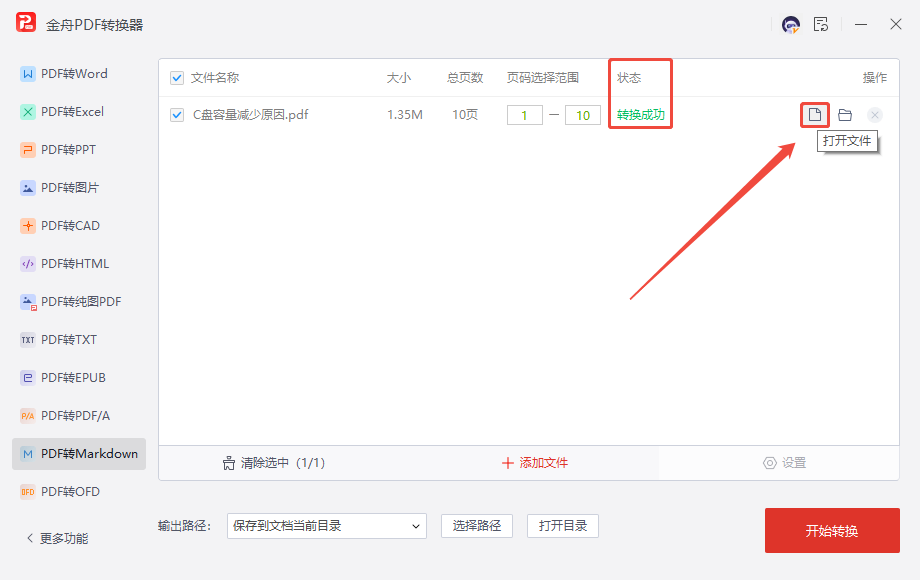Open converted file with 打开文件 icon
This screenshot has height=580, width=920.
[x=815, y=114]
